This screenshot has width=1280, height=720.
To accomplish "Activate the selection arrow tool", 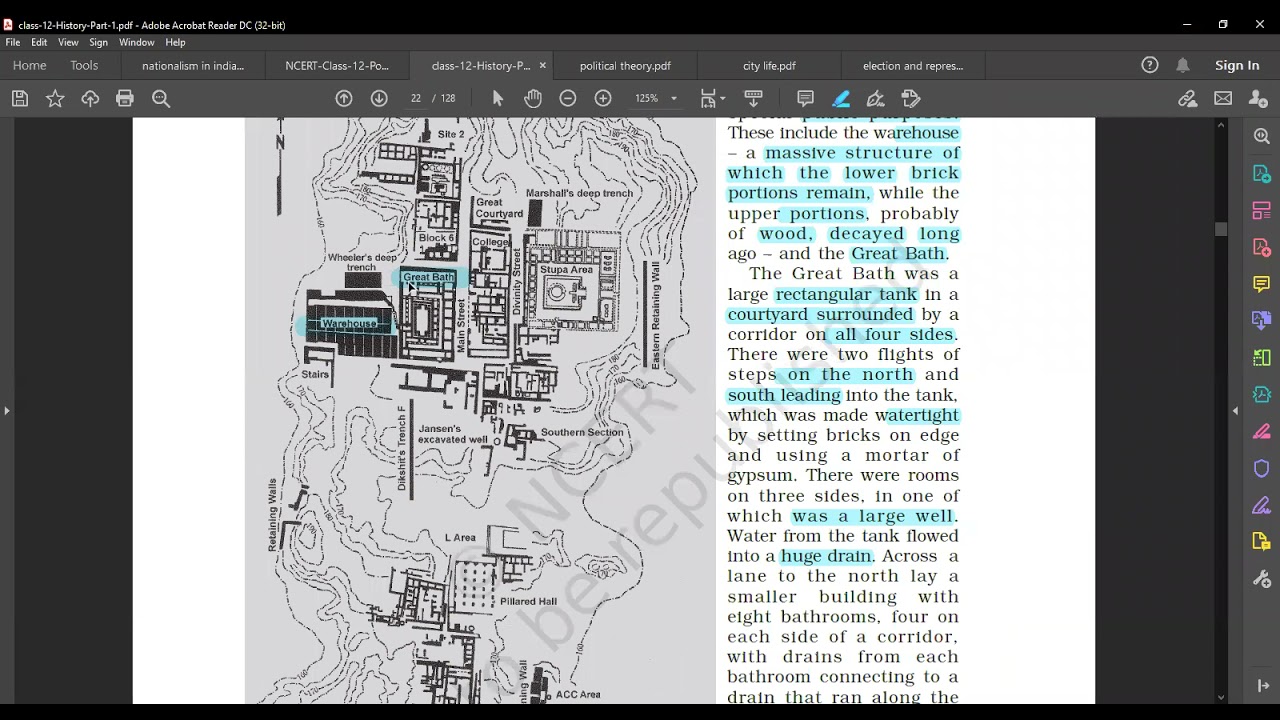I will click(x=498, y=98).
